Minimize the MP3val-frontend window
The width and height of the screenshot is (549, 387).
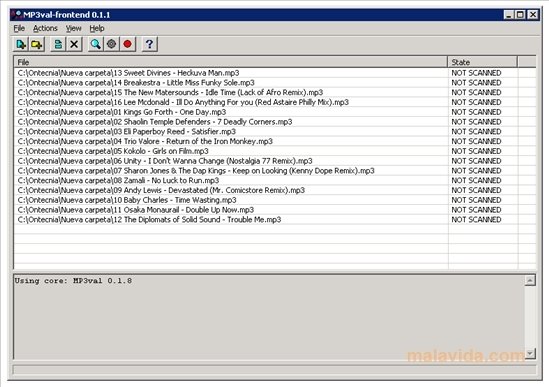click(509, 15)
